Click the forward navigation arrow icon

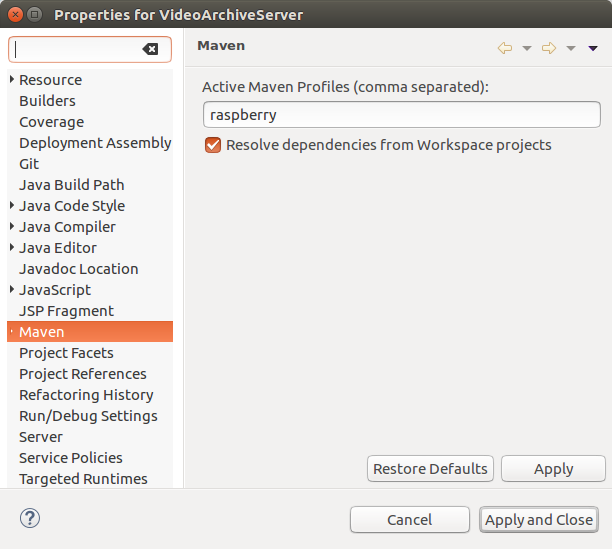(x=548, y=48)
